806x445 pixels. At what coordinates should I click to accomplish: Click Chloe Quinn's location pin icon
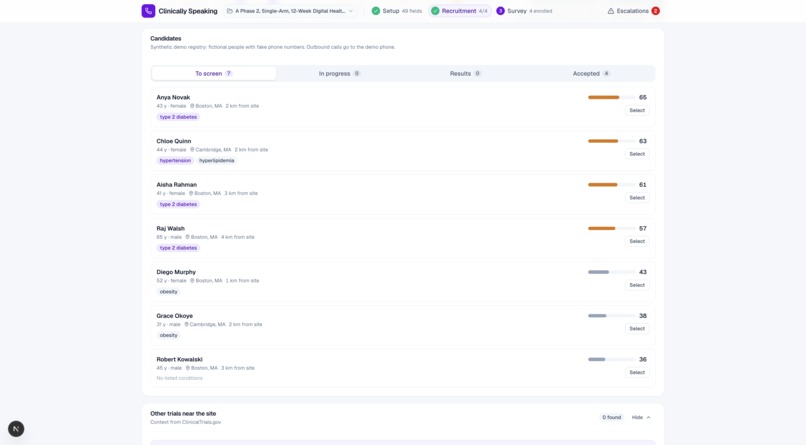192,150
